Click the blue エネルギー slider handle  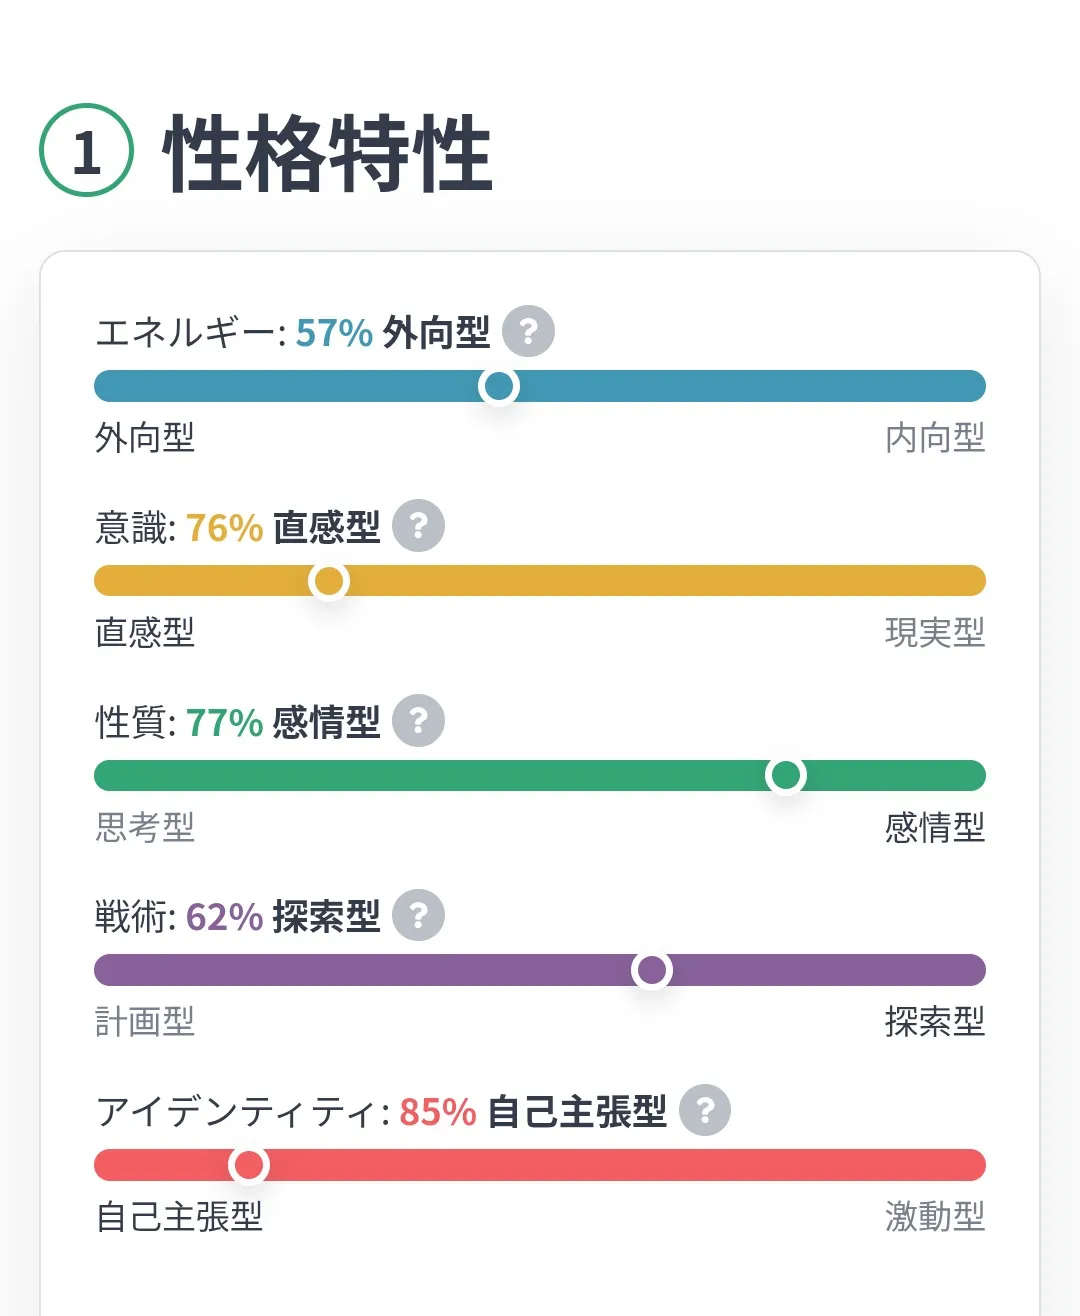point(498,386)
